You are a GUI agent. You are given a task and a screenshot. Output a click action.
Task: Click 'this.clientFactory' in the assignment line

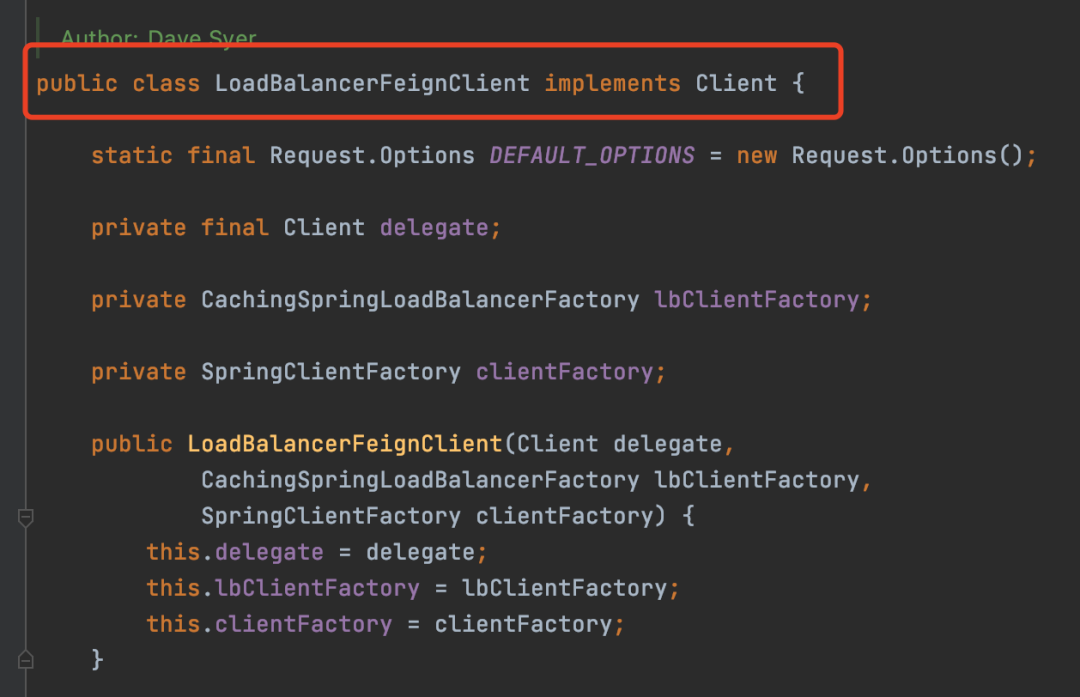point(269,624)
